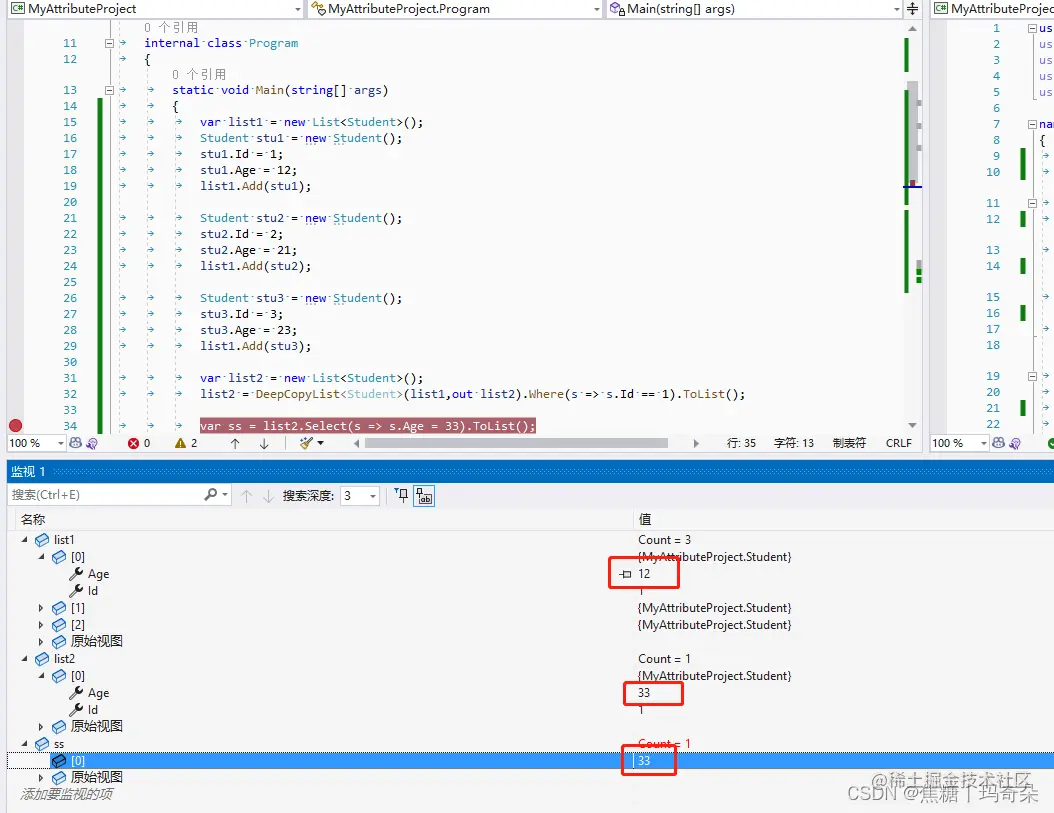
Task: Click health indicator icon in right editor status bar
Action: coord(999,443)
